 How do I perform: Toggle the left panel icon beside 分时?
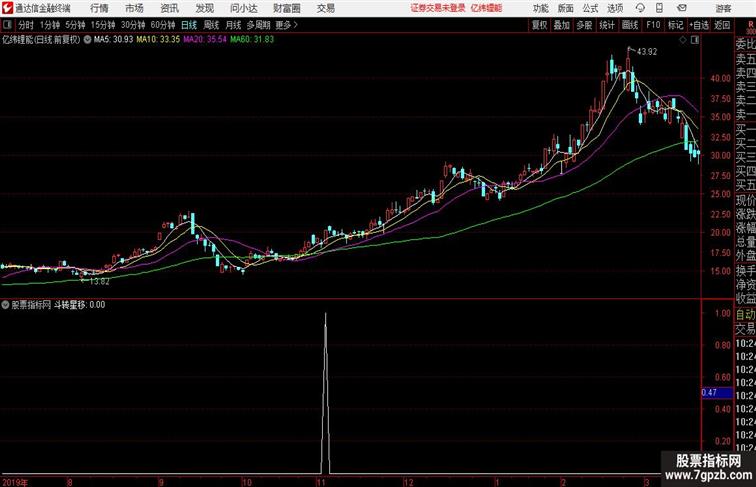coord(7,25)
